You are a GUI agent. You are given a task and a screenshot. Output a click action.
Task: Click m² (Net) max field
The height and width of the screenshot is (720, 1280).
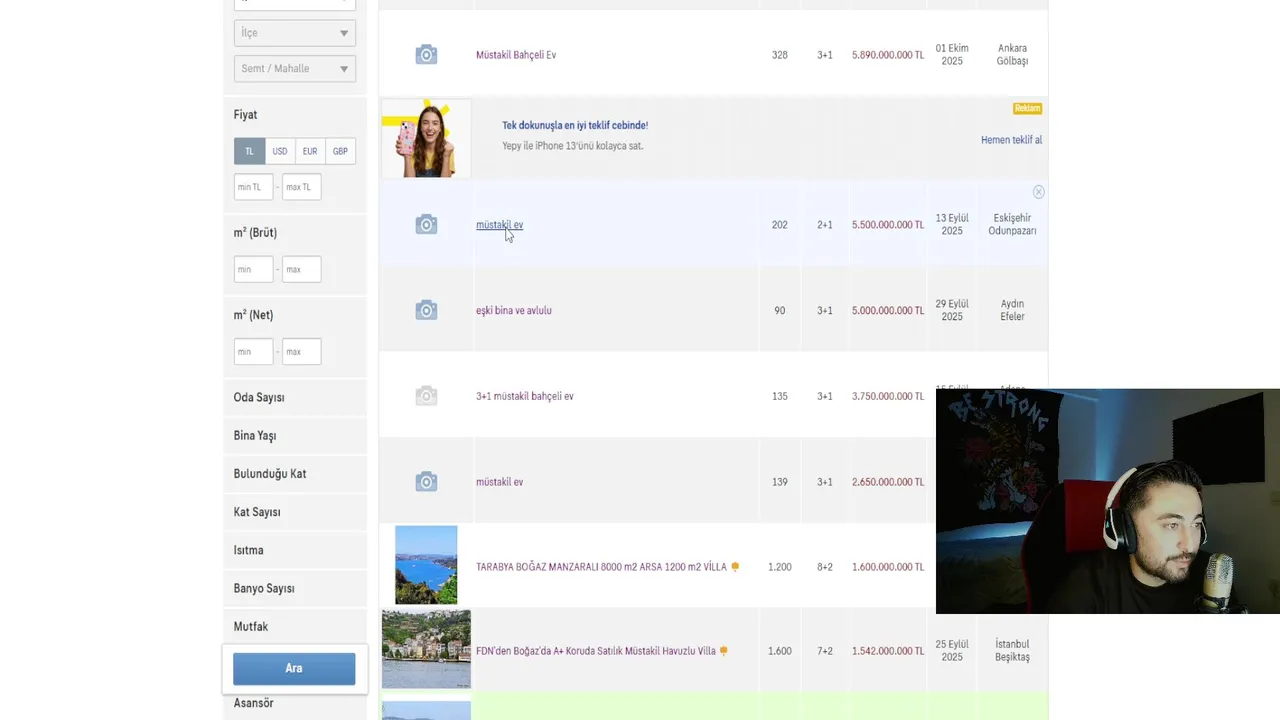click(301, 352)
